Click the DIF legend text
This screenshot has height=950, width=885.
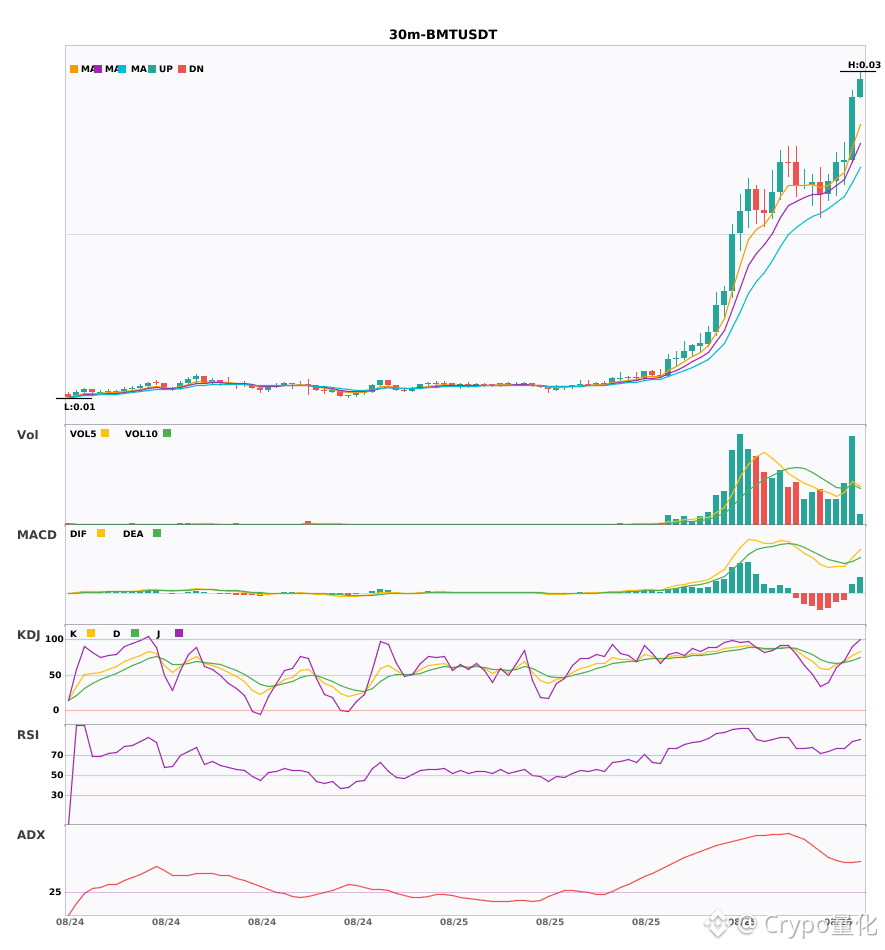(78, 534)
